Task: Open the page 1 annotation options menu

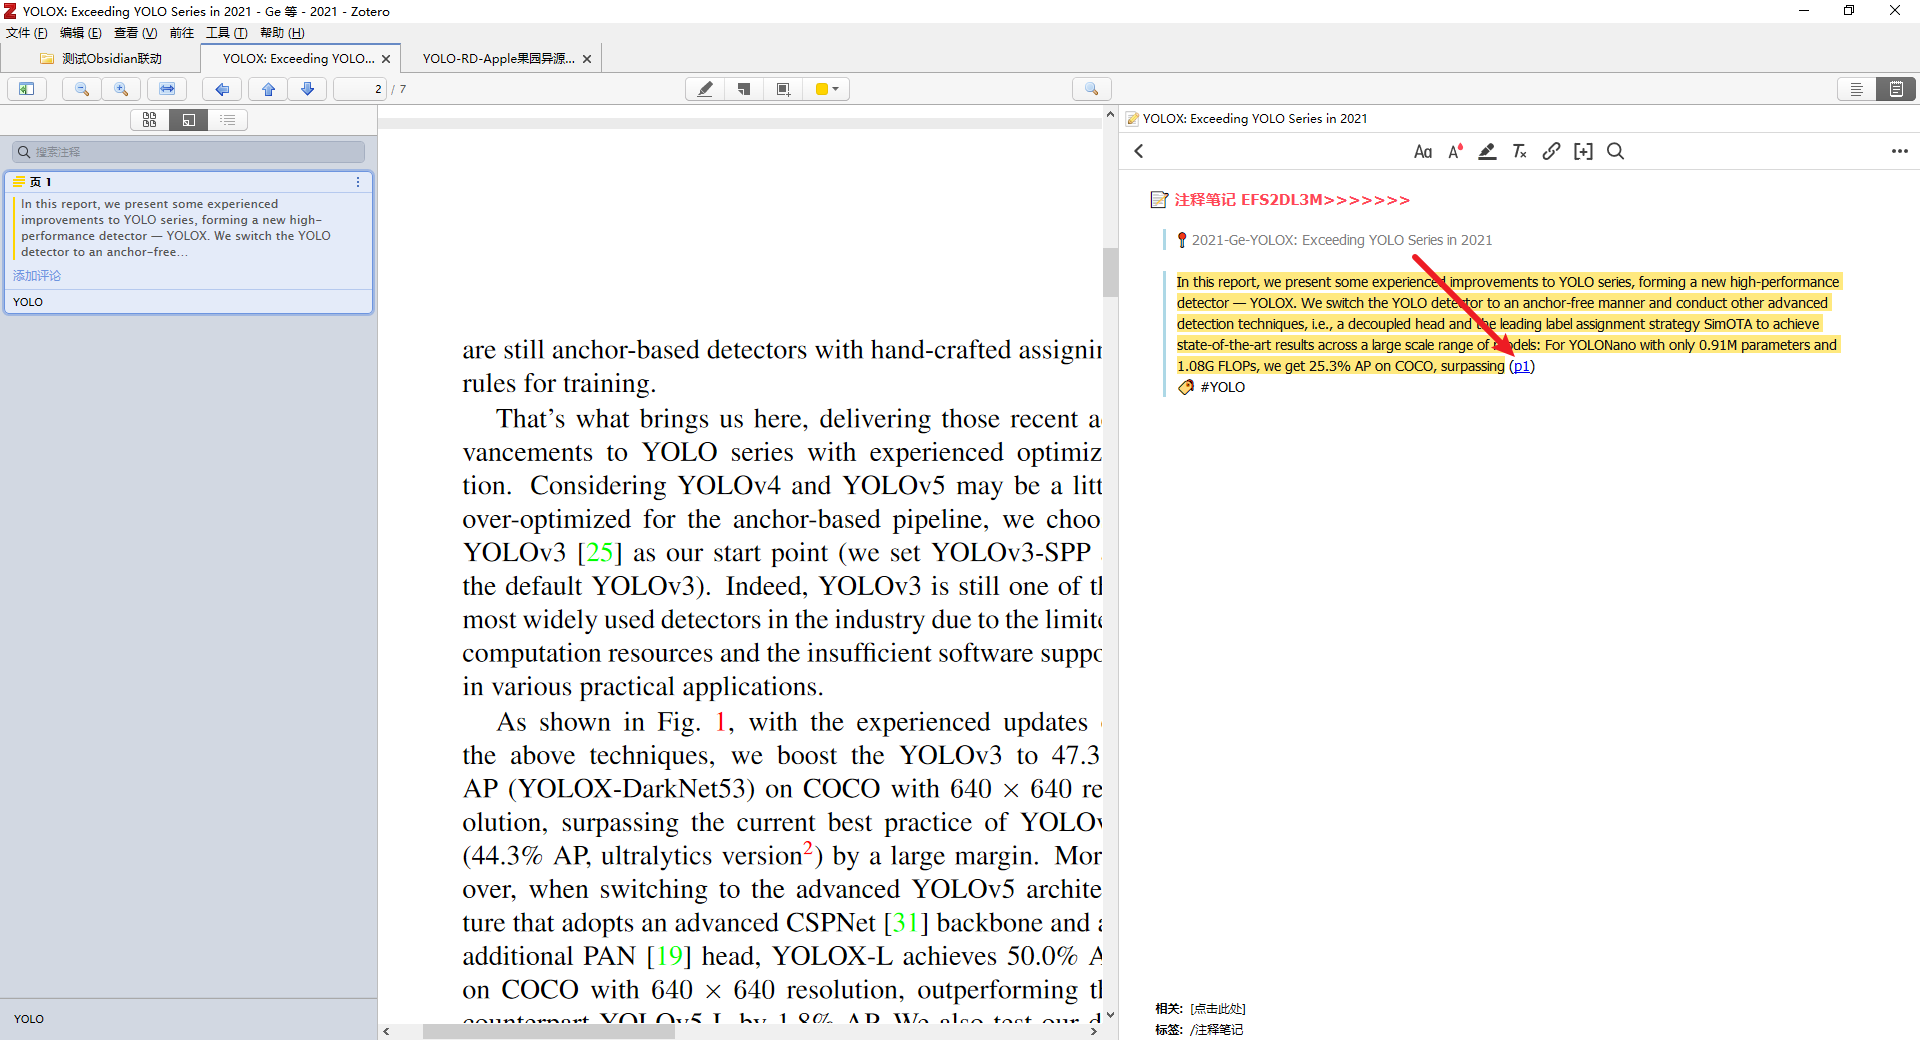Action: click(x=358, y=182)
